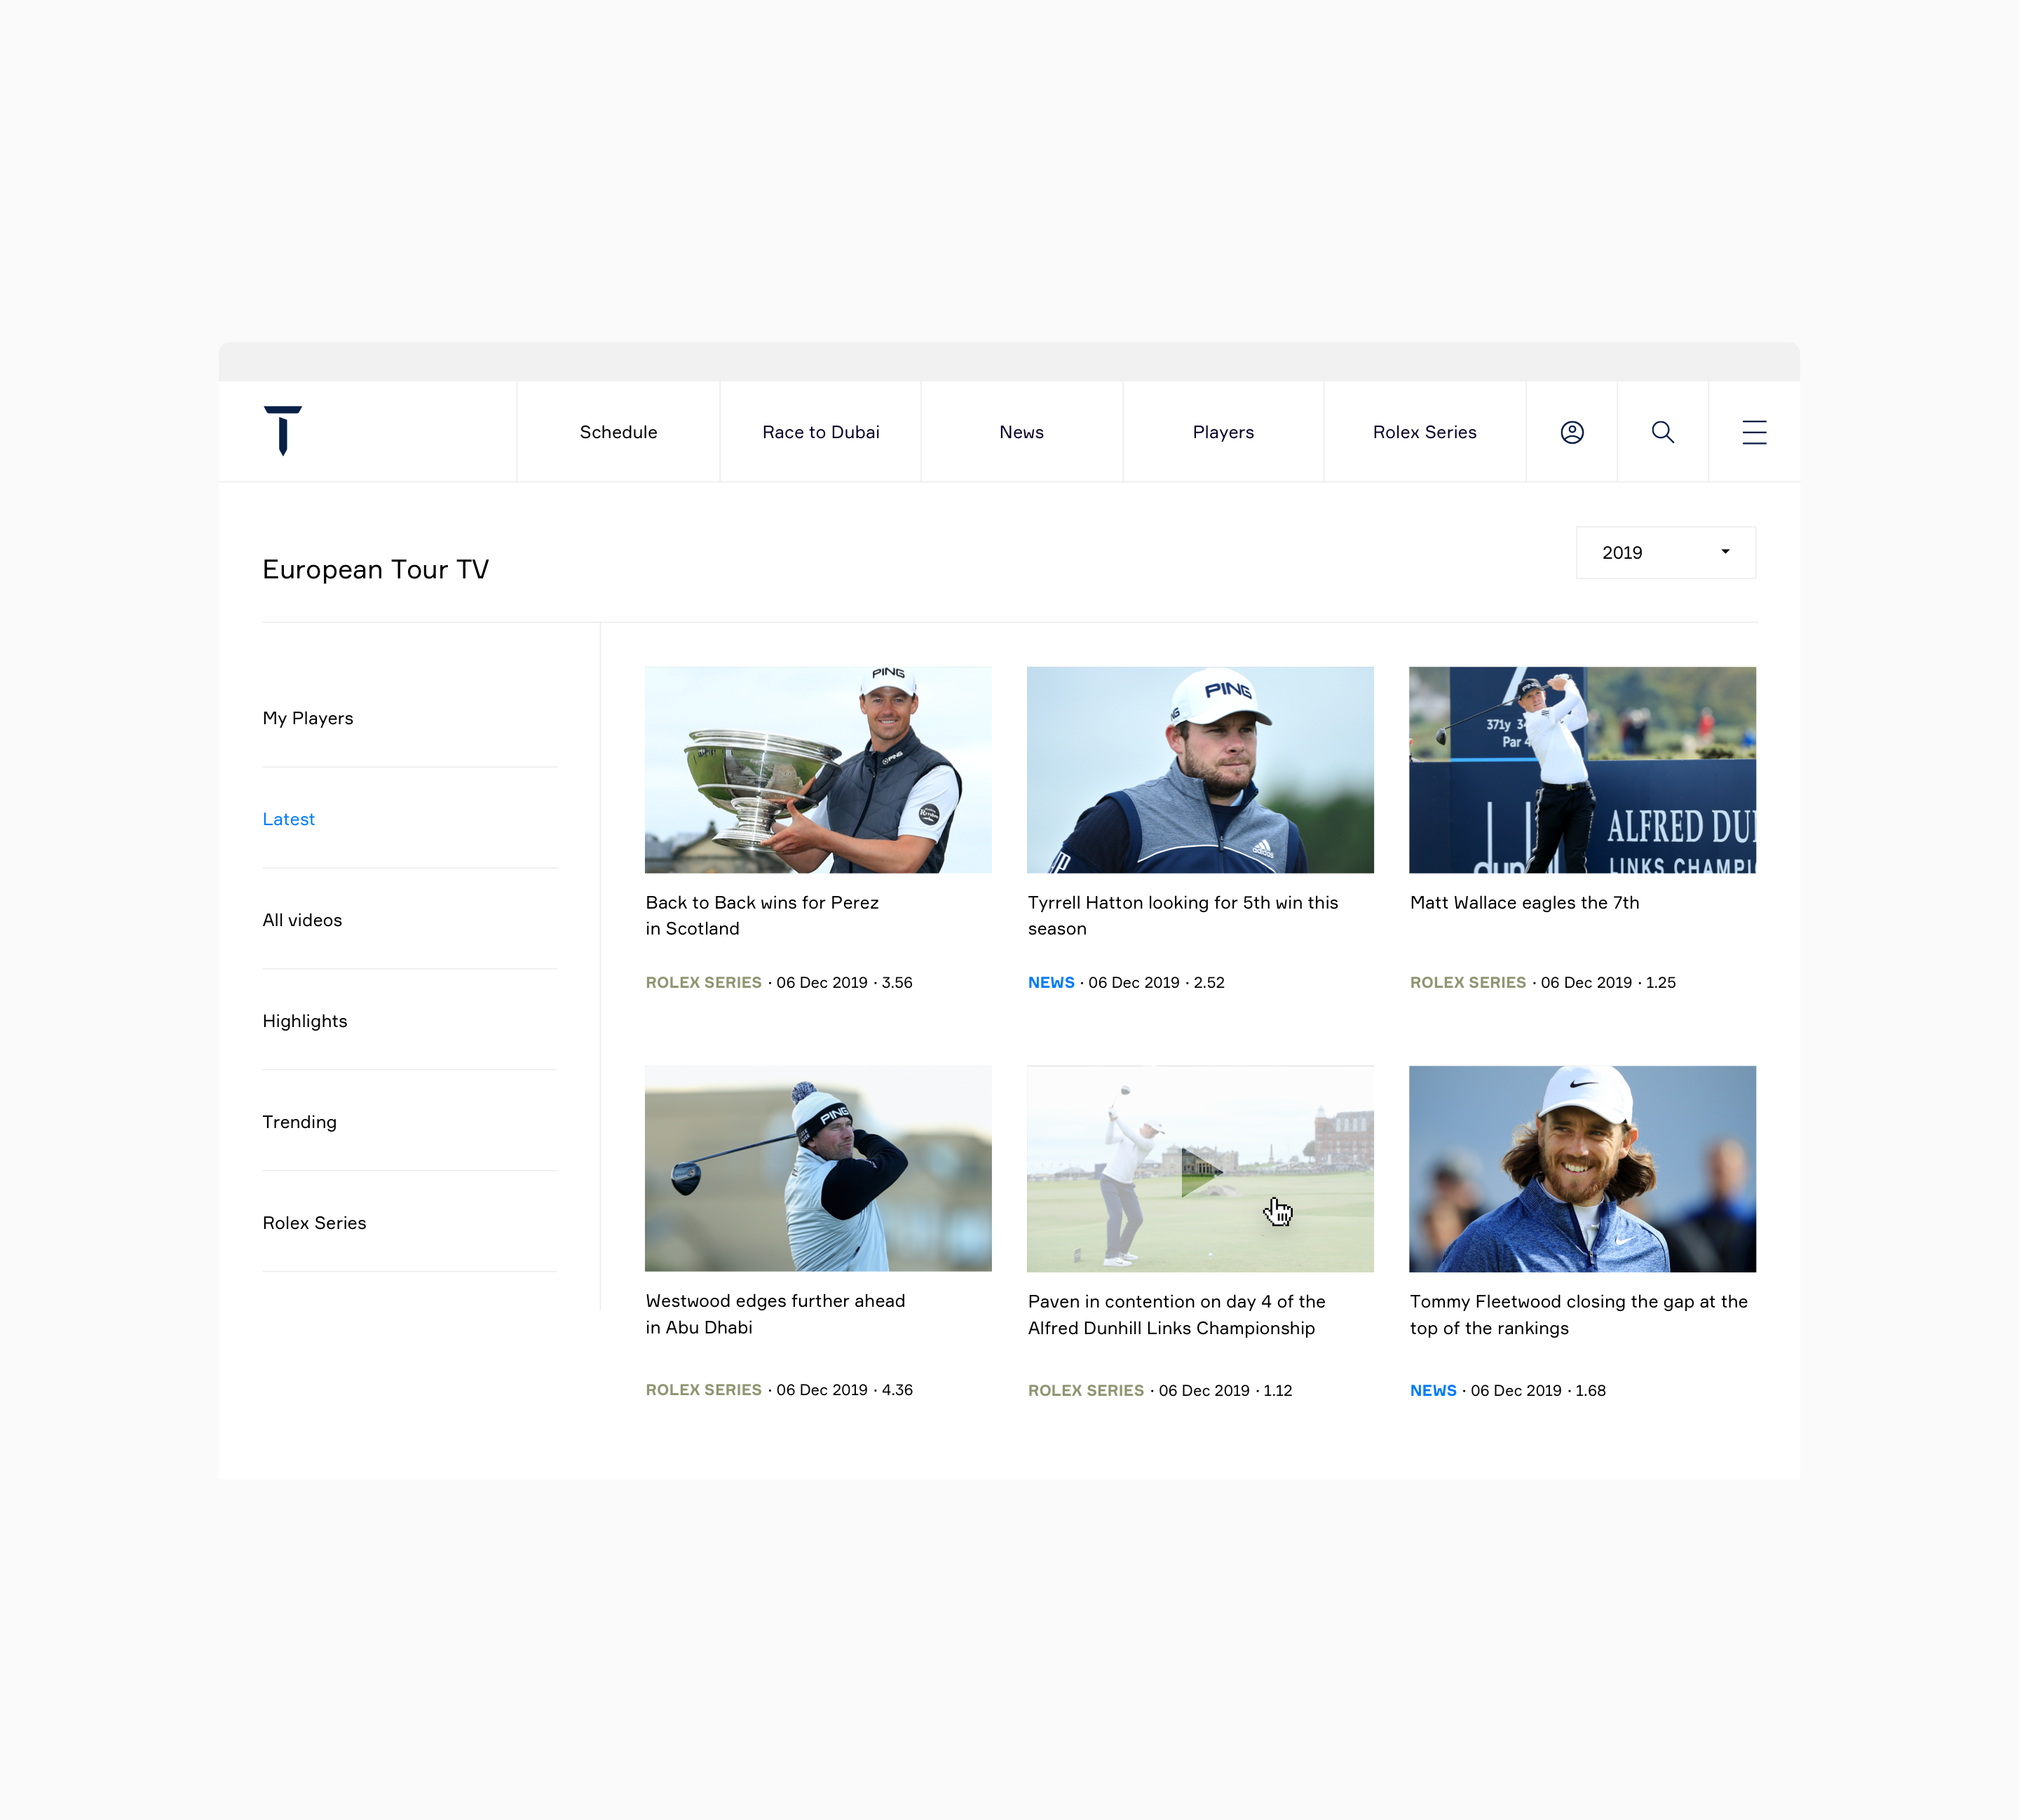Viewport: 2019px width, 1820px height.
Task: Click the European Tour T logo
Action: tap(283, 431)
